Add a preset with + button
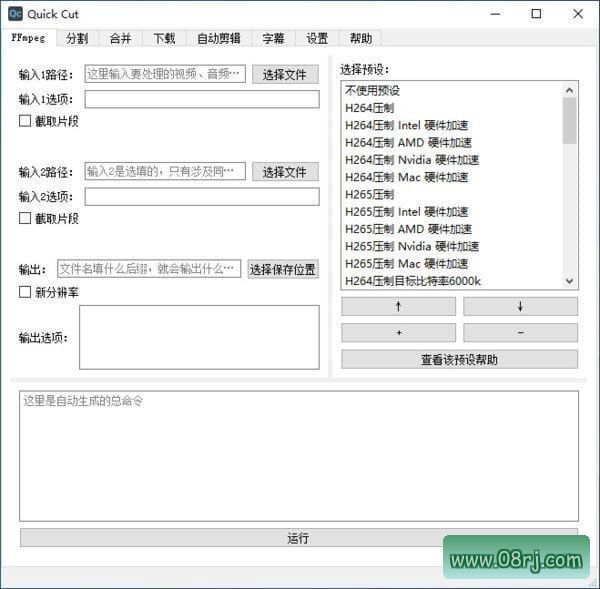This screenshot has height=589, width=600. click(398, 333)
